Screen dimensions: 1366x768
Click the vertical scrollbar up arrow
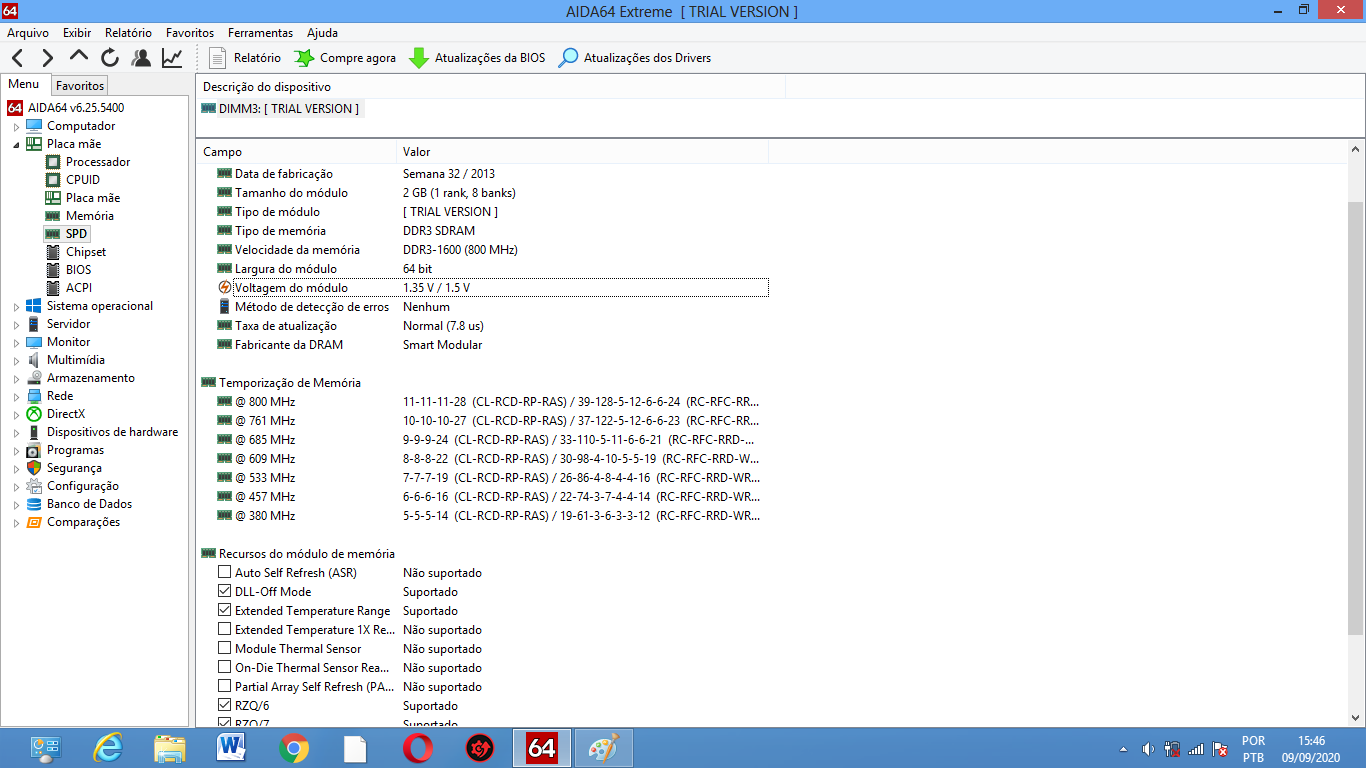1356,149
